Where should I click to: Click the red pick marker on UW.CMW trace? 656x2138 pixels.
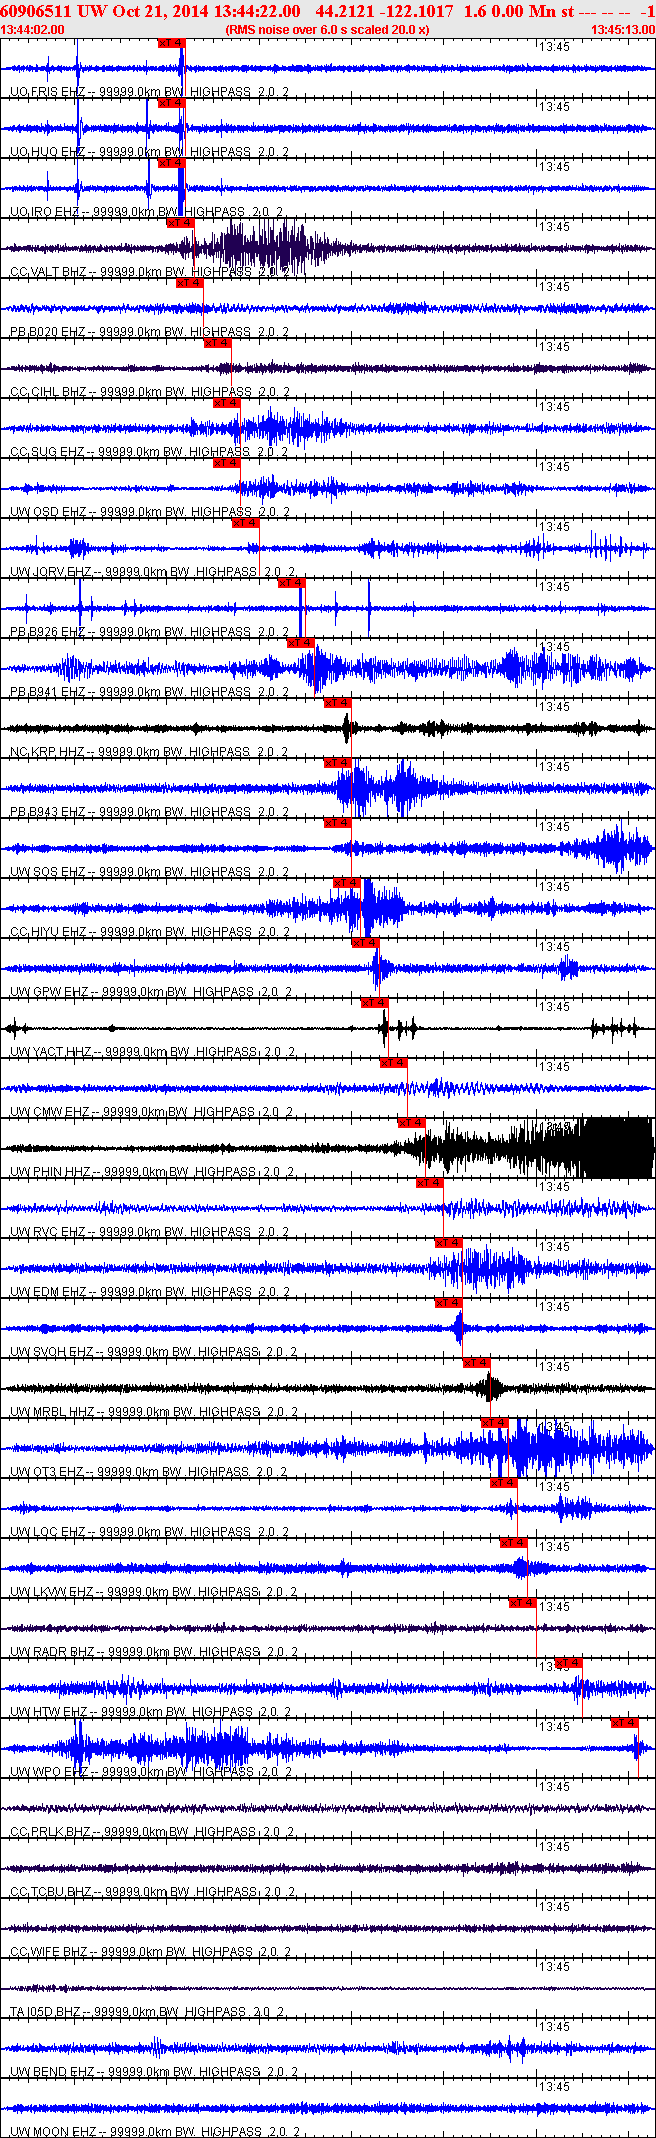[x=393, y=1063]
